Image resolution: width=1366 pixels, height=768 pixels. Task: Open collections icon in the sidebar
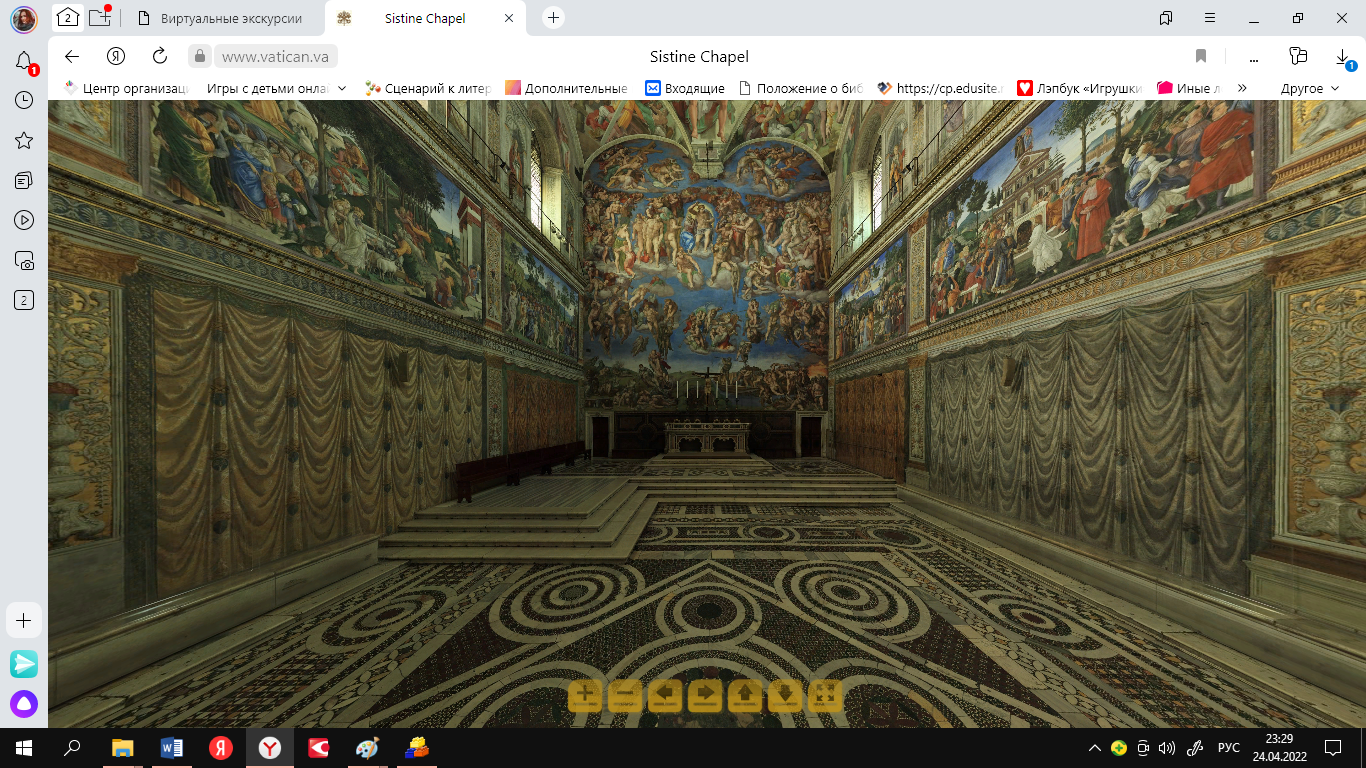pos(24,180)
